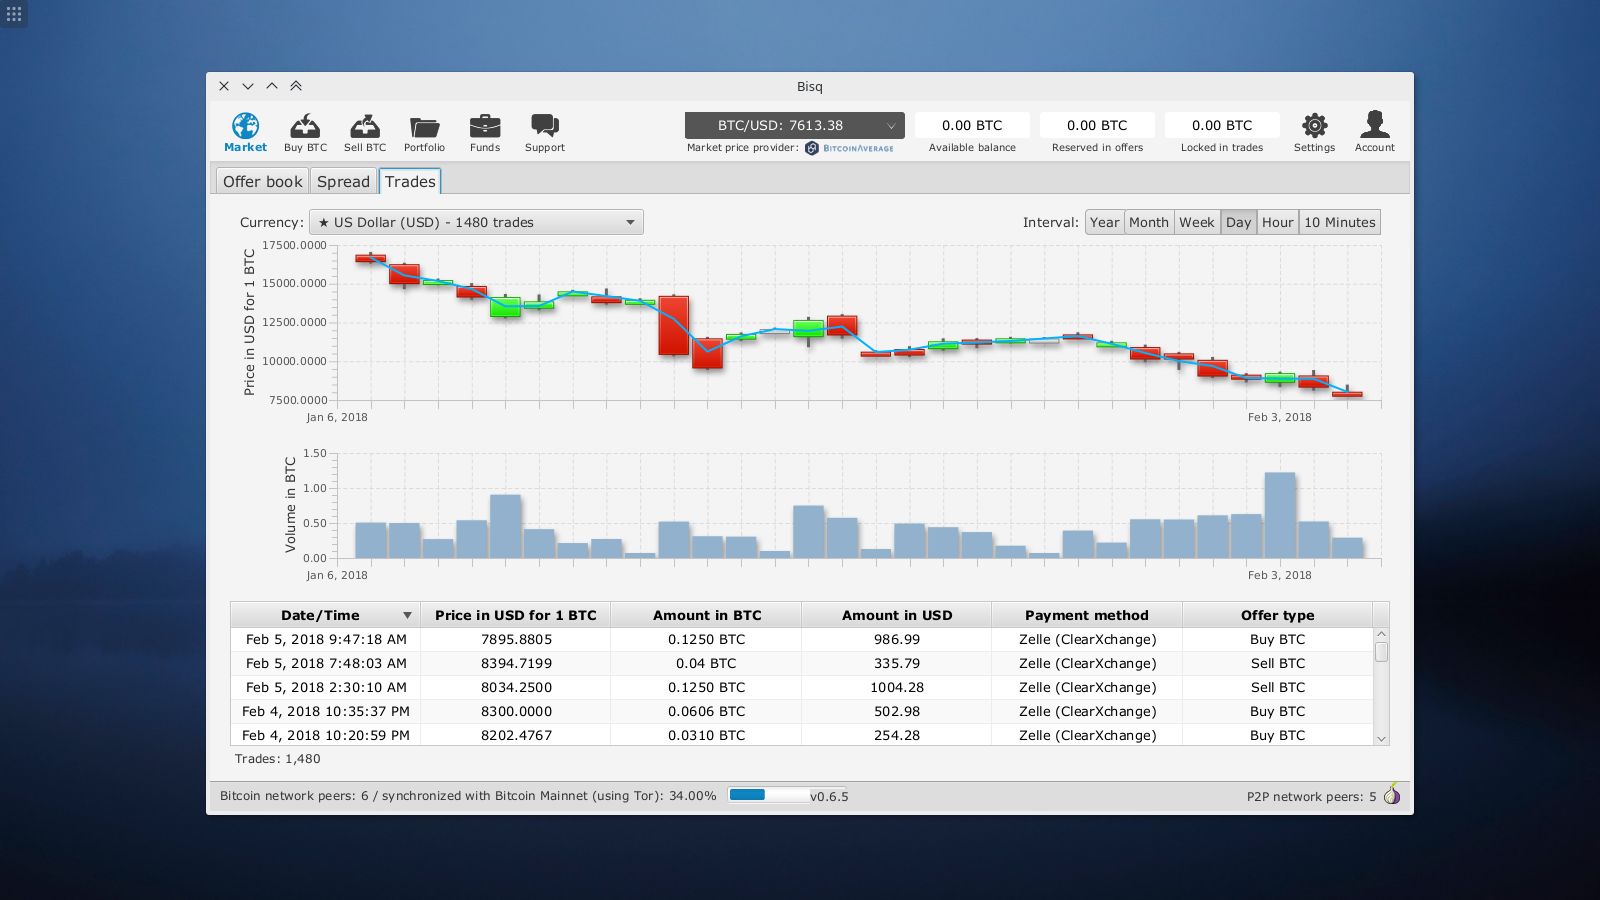Click the table scroll down arrow

coord(1381,739)
